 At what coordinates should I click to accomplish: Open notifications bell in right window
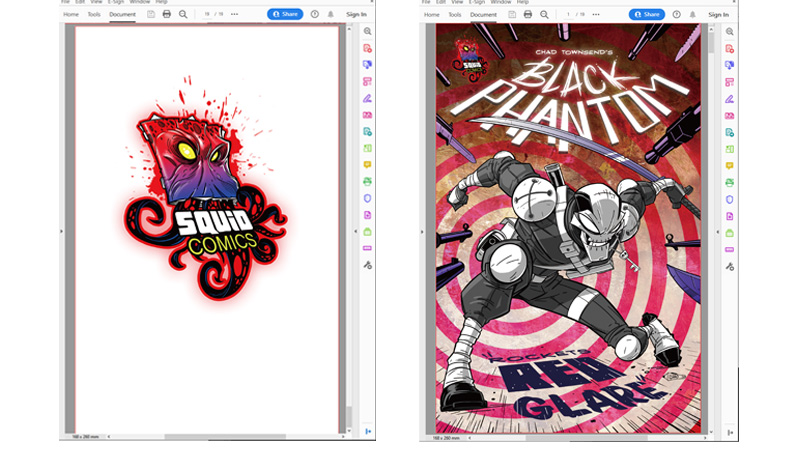(x=692, y=15)
